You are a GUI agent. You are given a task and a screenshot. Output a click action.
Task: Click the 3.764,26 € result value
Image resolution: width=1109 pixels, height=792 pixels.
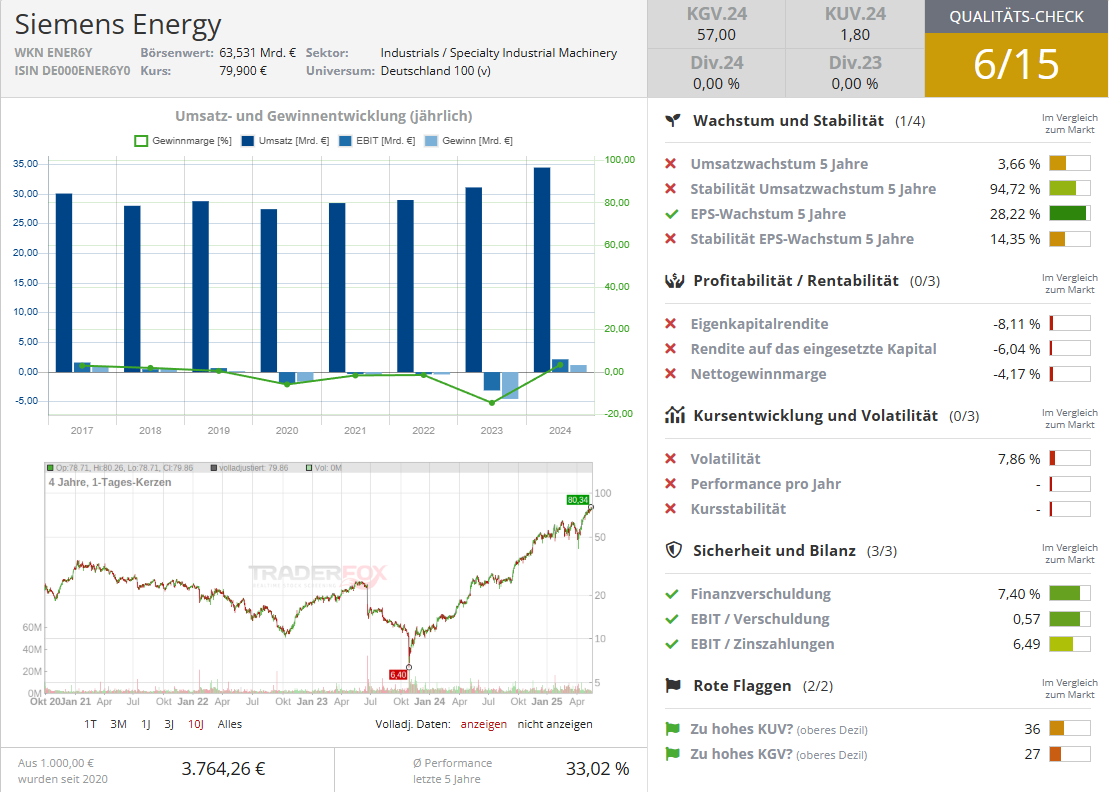coord(223,769)
